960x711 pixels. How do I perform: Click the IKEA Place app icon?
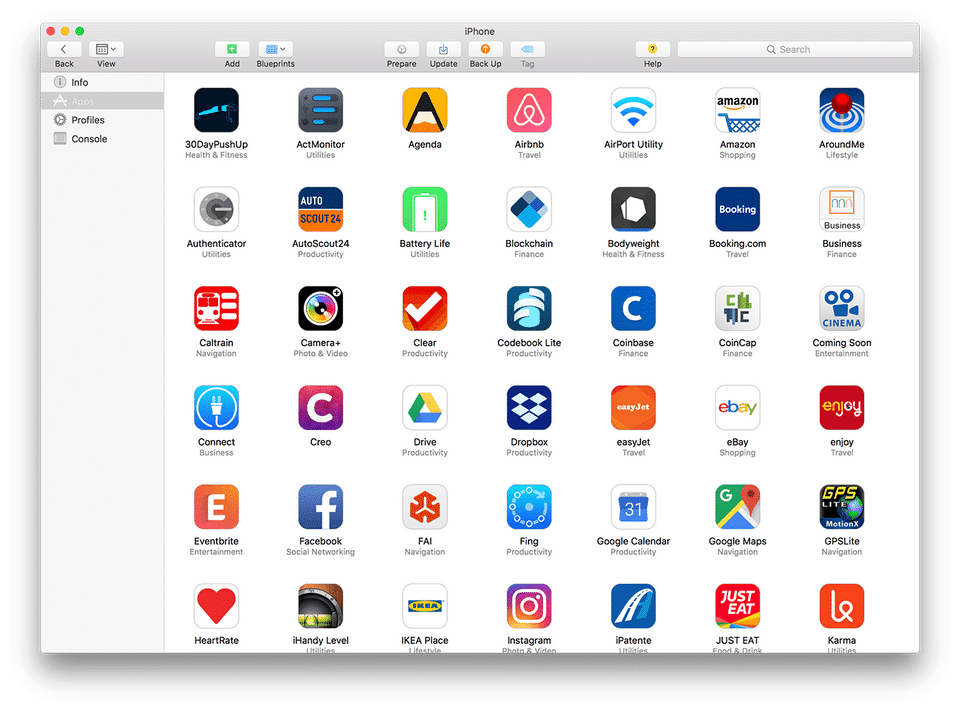coord(425,606)
